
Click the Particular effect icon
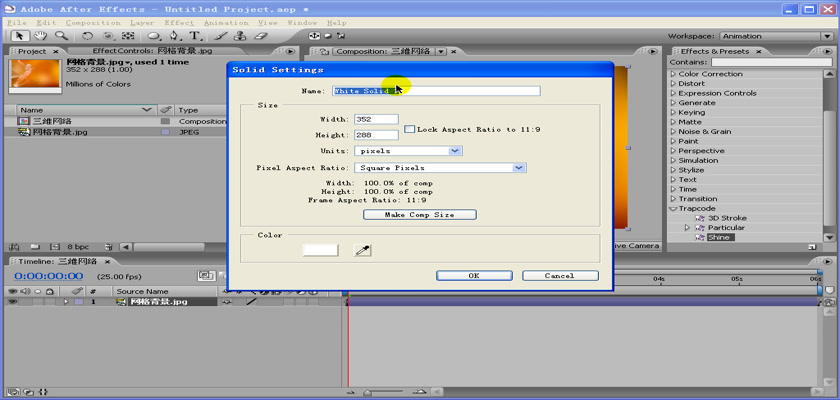(x=699, y=228)
